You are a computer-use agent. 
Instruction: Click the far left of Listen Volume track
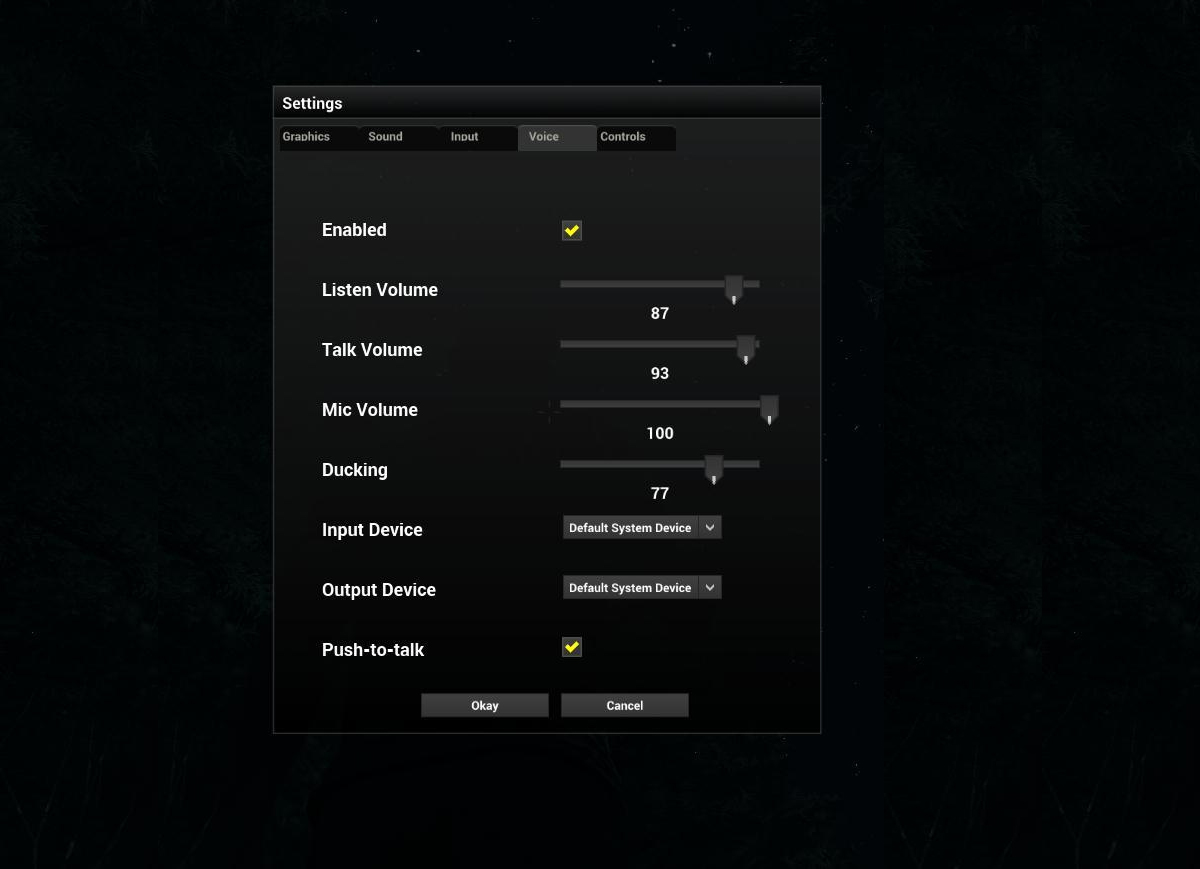click(564, 284)
